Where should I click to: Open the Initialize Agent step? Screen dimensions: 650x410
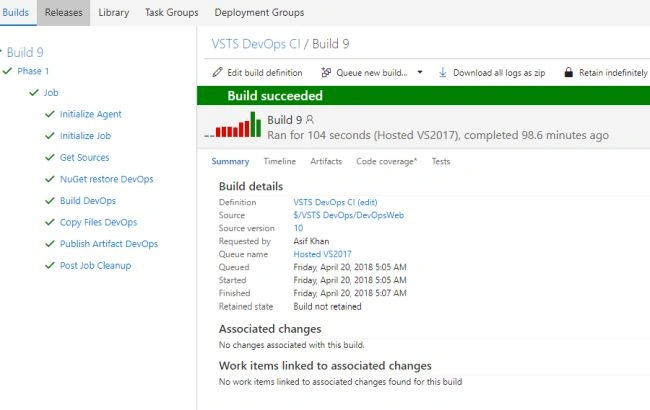coord(90,114)
